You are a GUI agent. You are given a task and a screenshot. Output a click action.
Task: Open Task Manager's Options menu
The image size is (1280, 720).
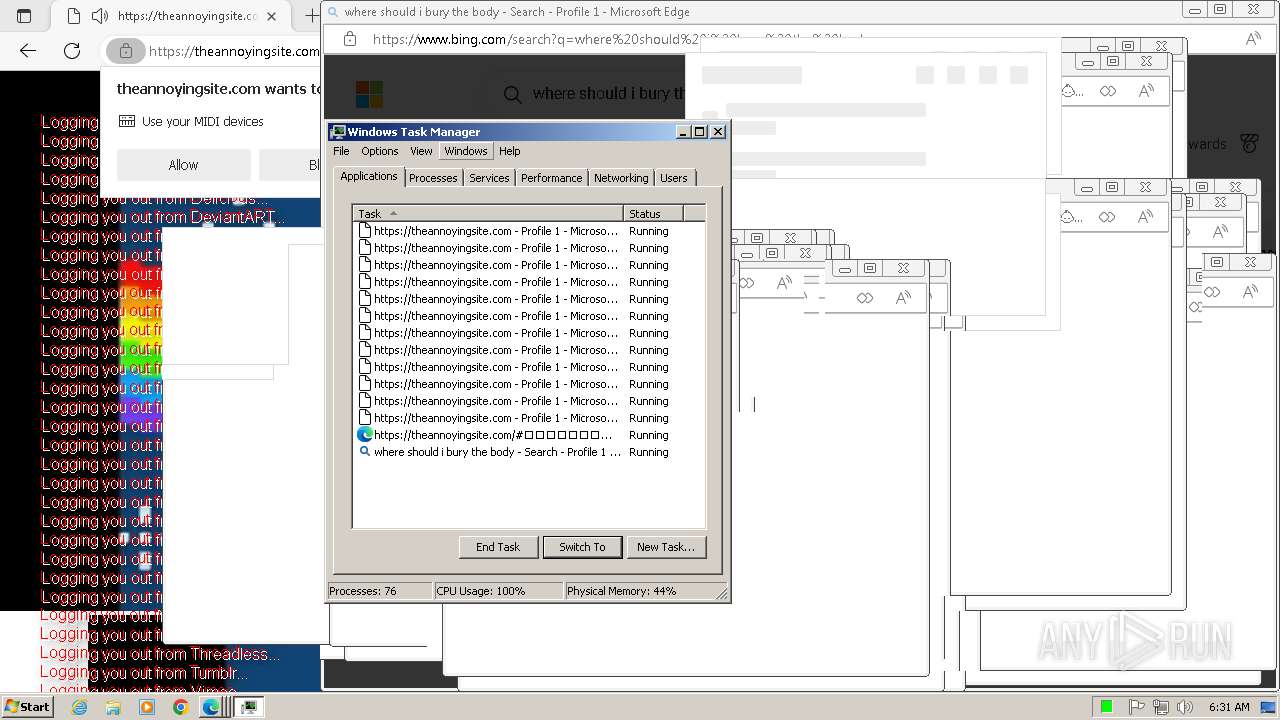[x=380, y=151]
